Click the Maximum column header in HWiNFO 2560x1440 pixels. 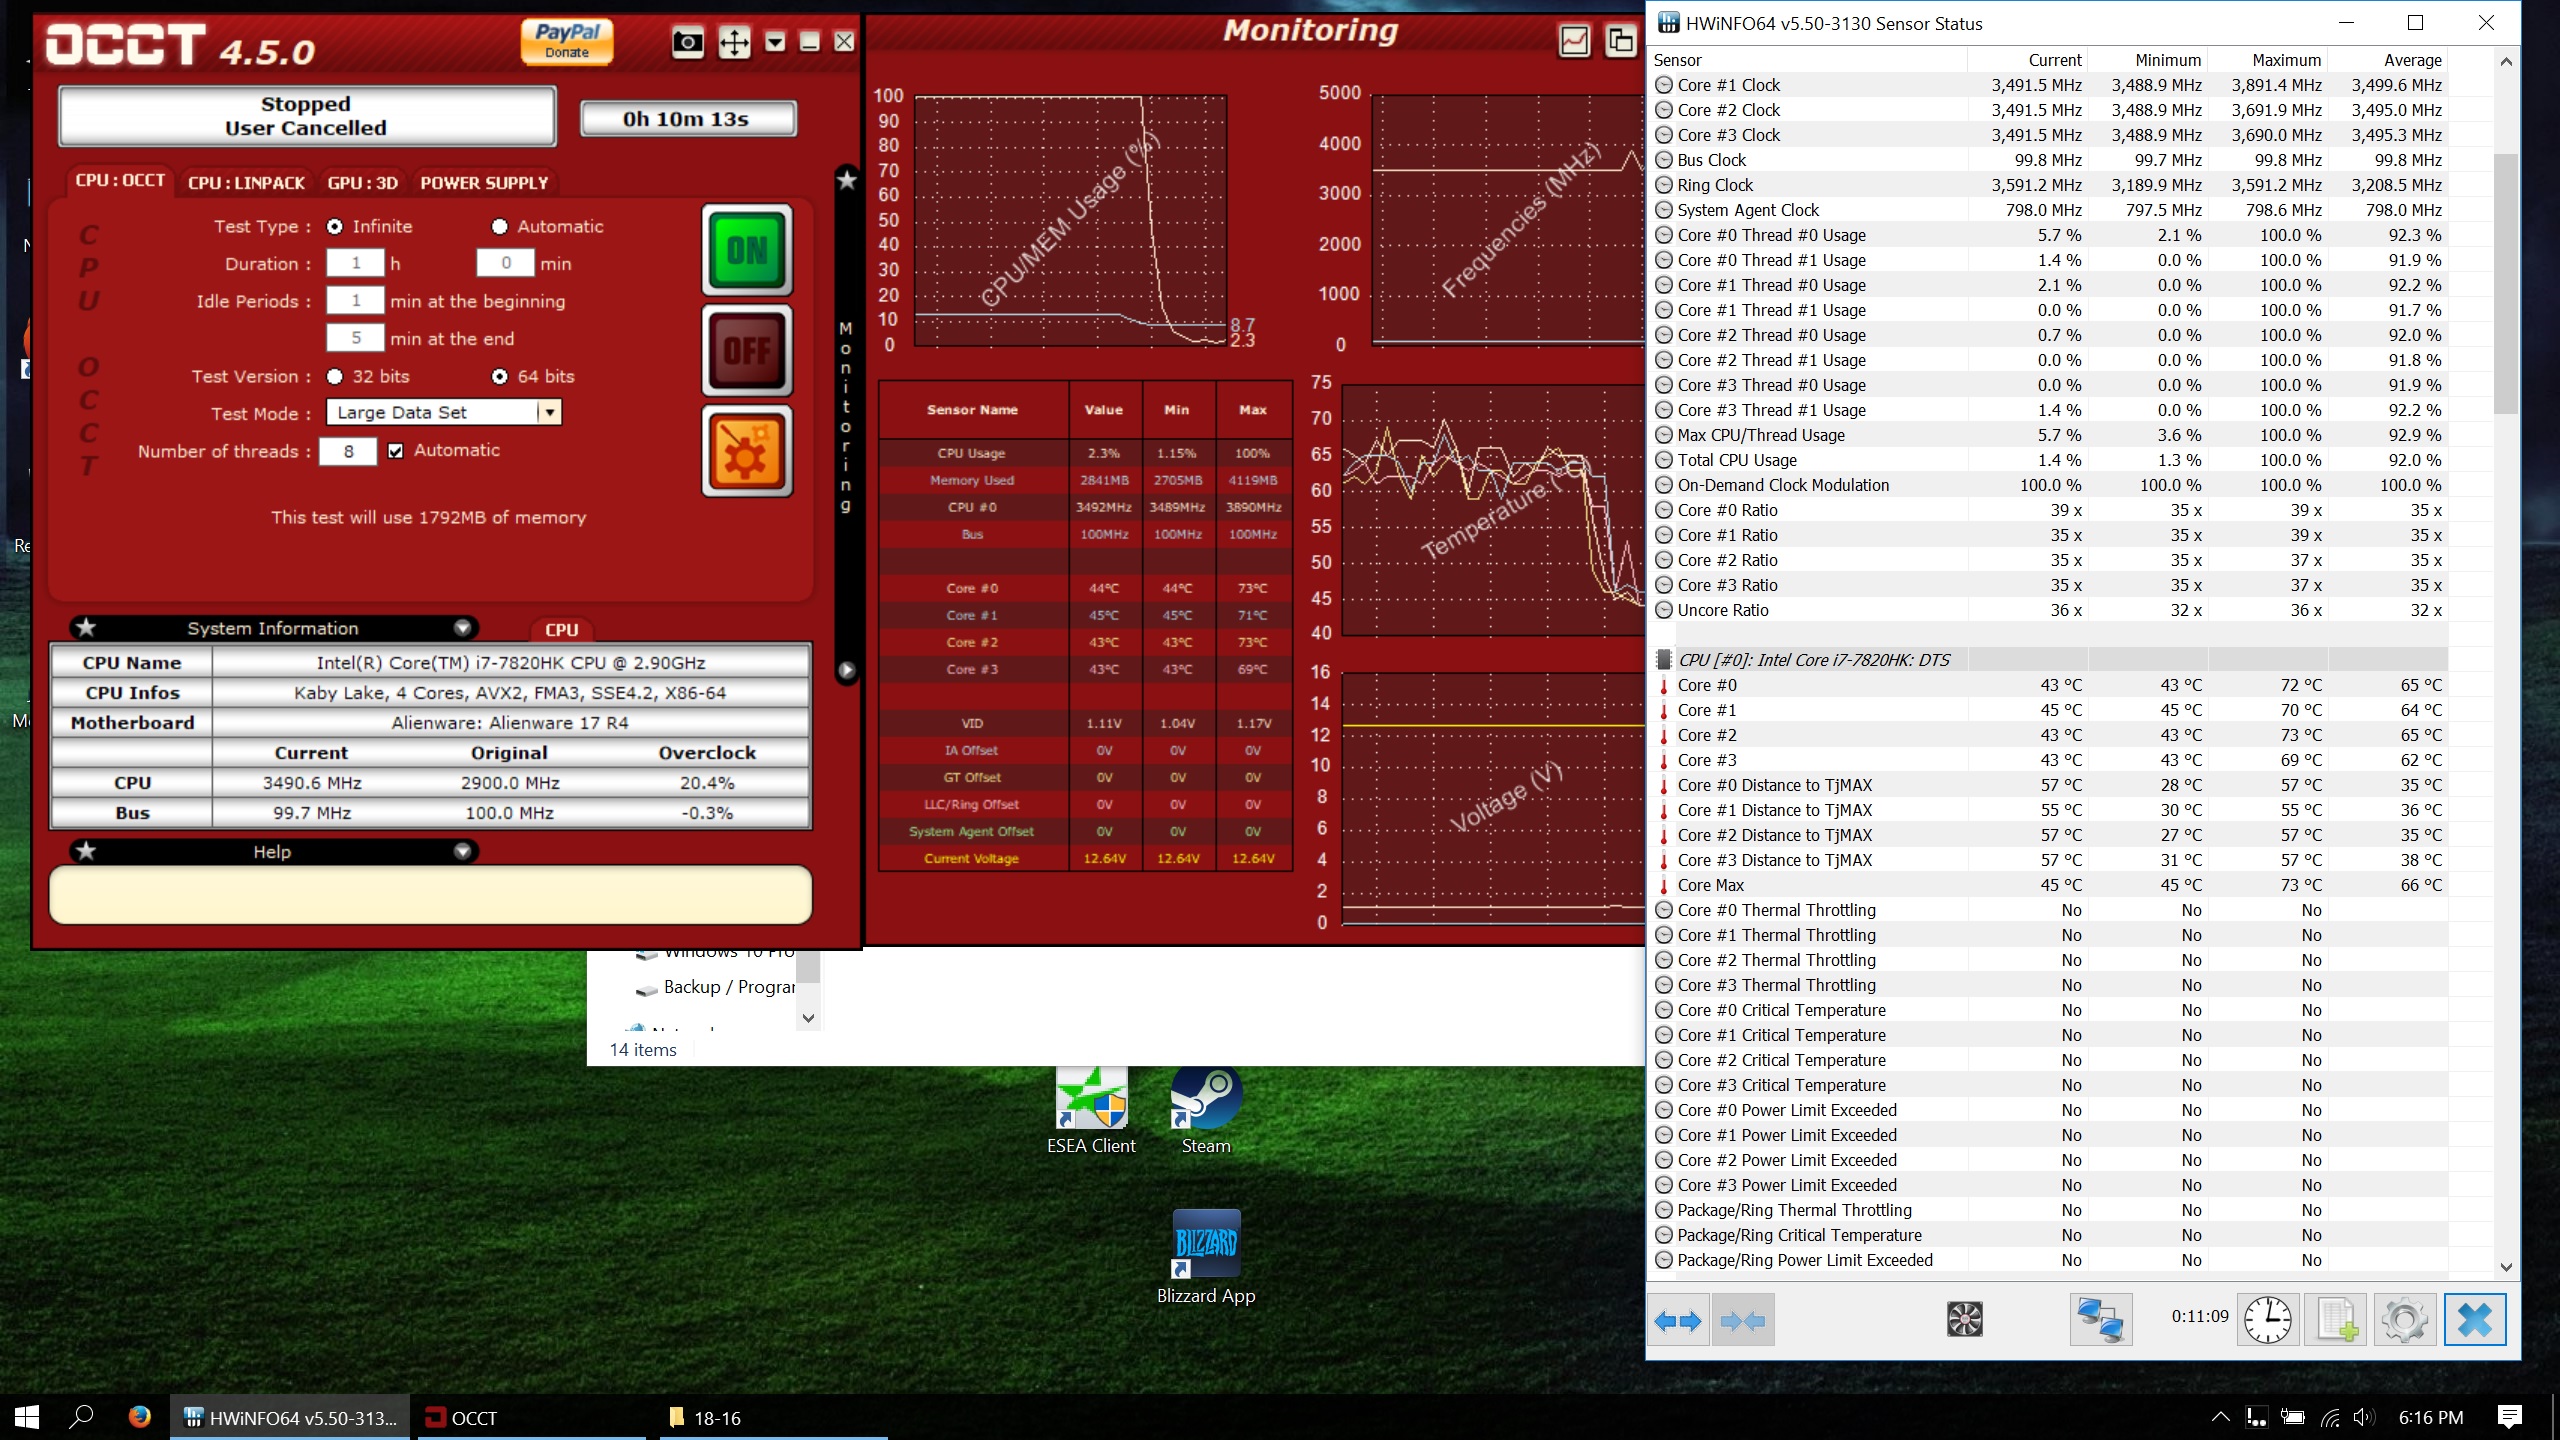[x=2267, y=60]
